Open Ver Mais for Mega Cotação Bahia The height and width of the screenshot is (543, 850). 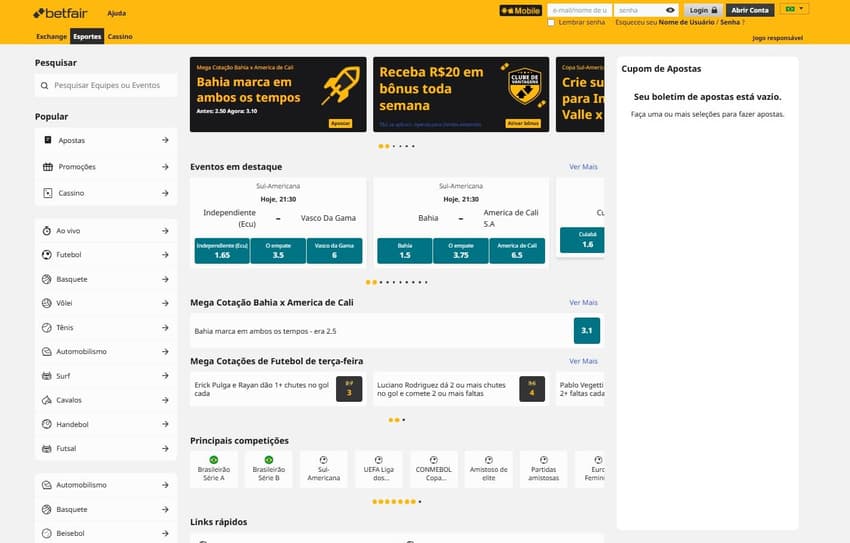pos(583,302)
